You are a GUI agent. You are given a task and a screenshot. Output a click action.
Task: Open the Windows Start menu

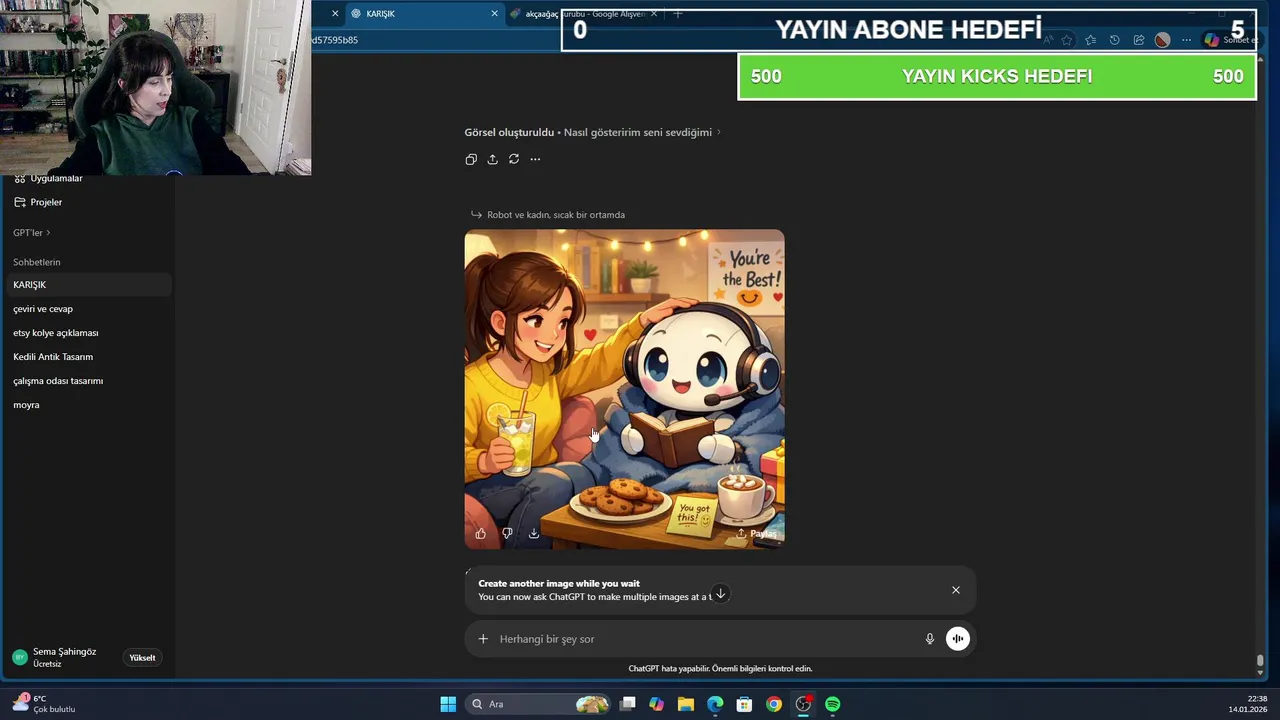(448, 704)
